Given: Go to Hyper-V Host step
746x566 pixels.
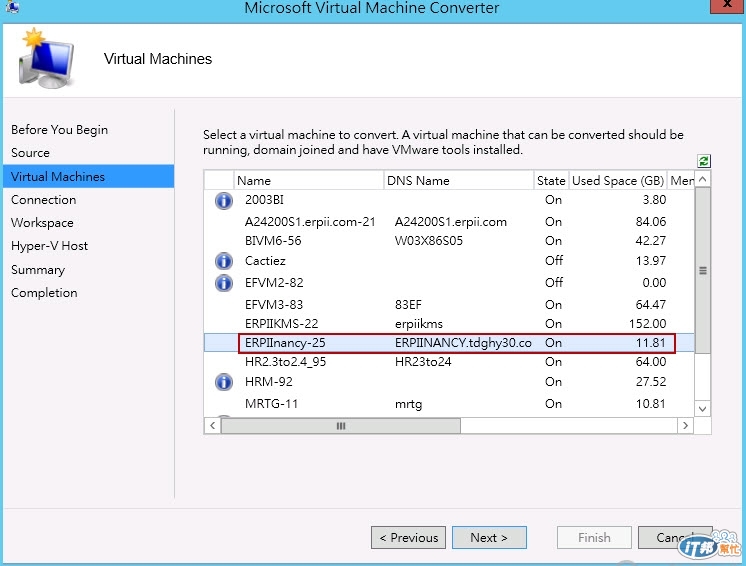Looking at the screenshot, I should [49, 246].
